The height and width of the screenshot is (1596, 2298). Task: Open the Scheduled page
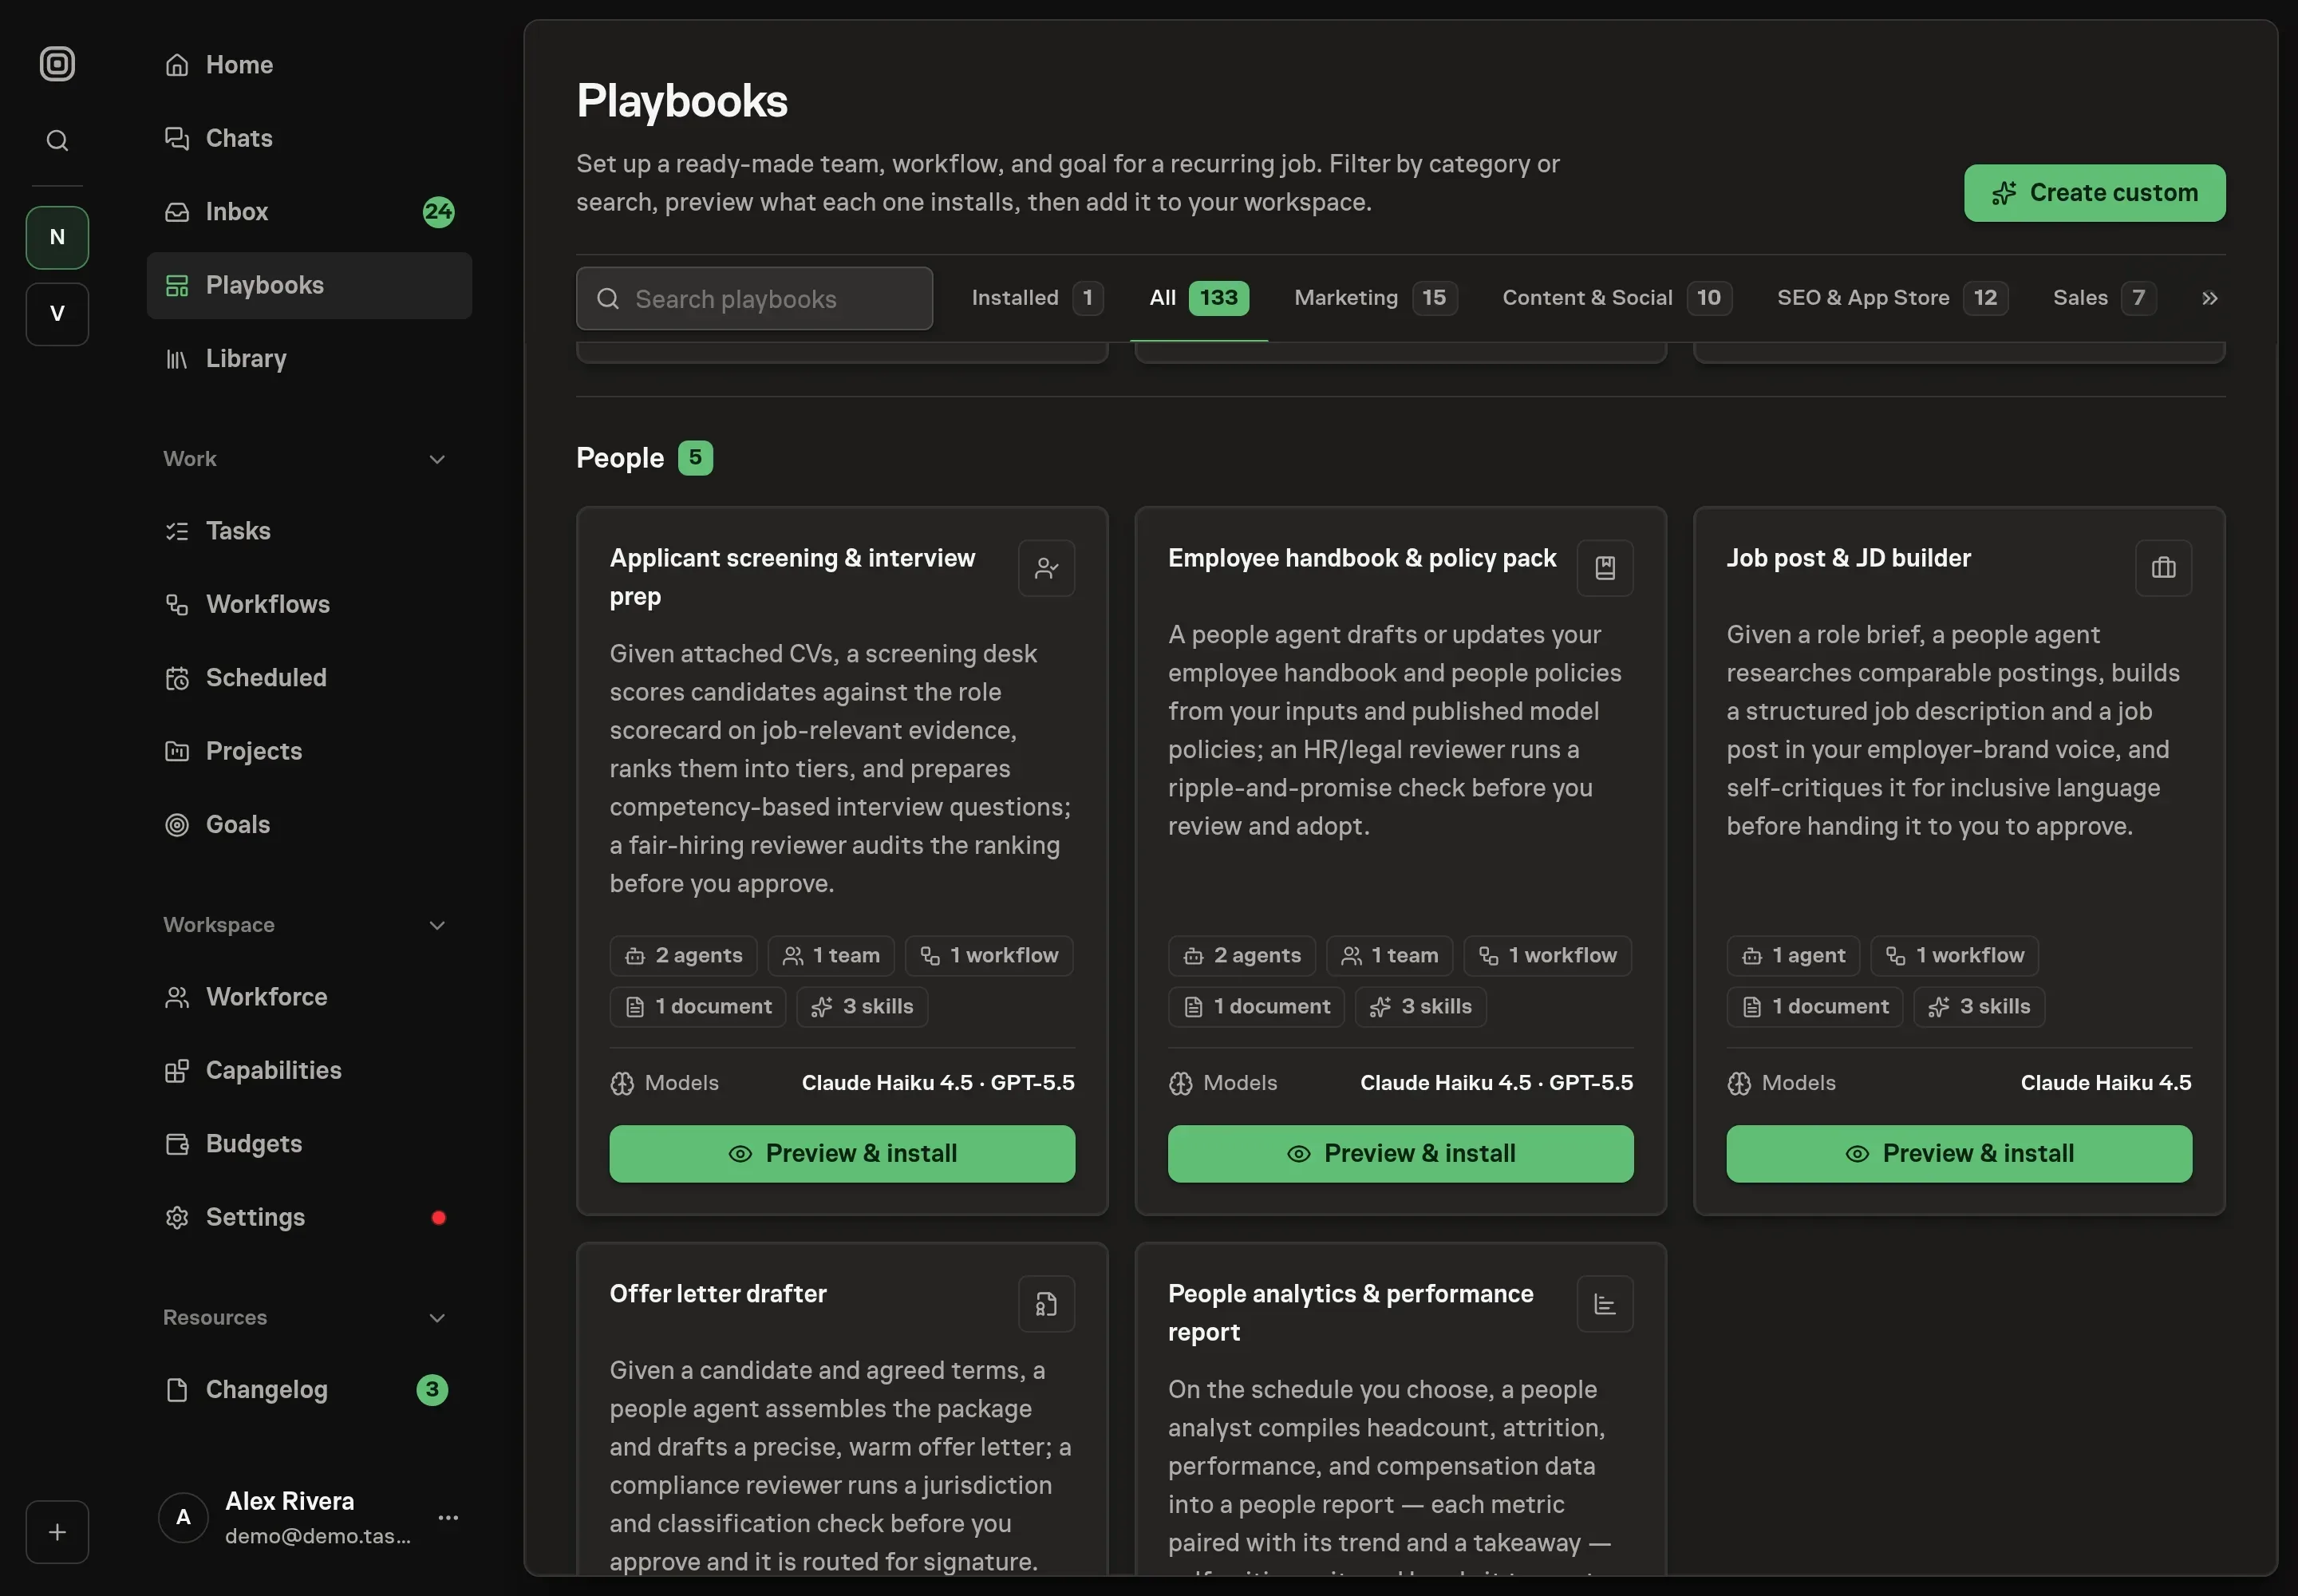(309, 678)
